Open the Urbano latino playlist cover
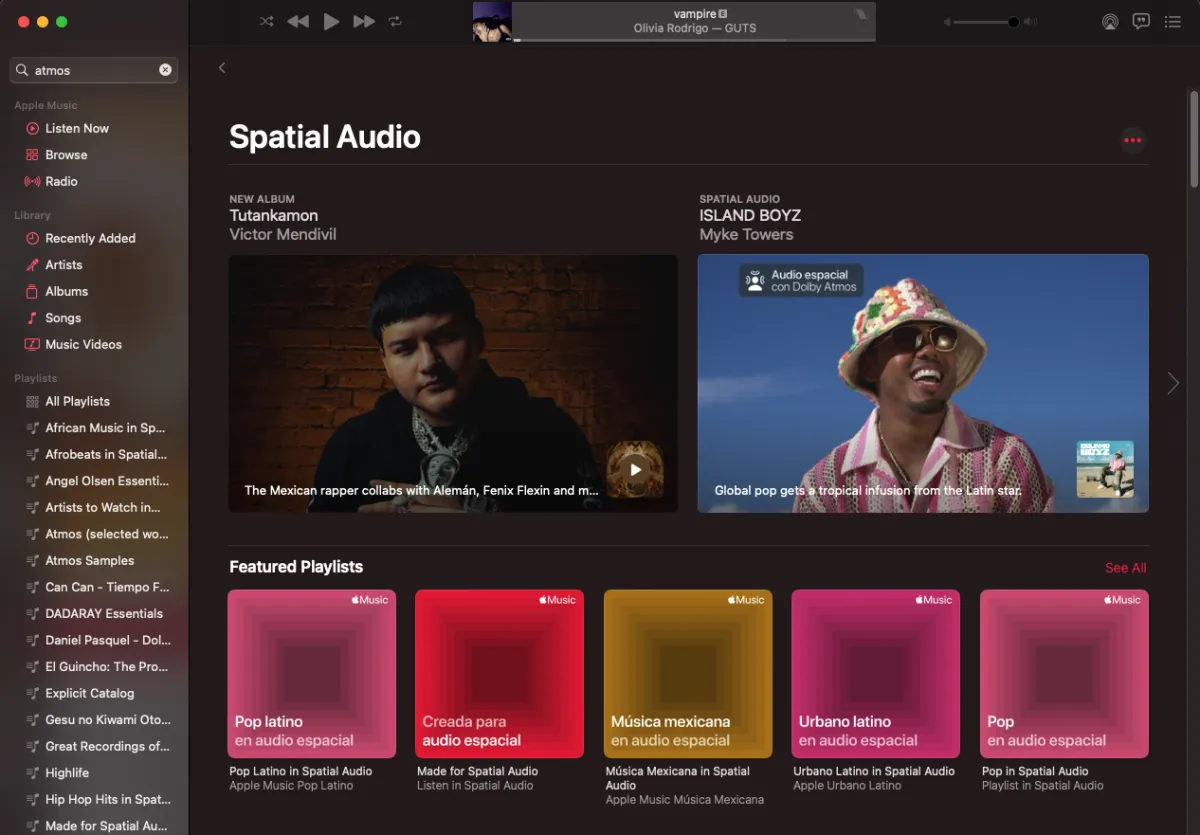 pyautogui.click(x=876, y=674)
